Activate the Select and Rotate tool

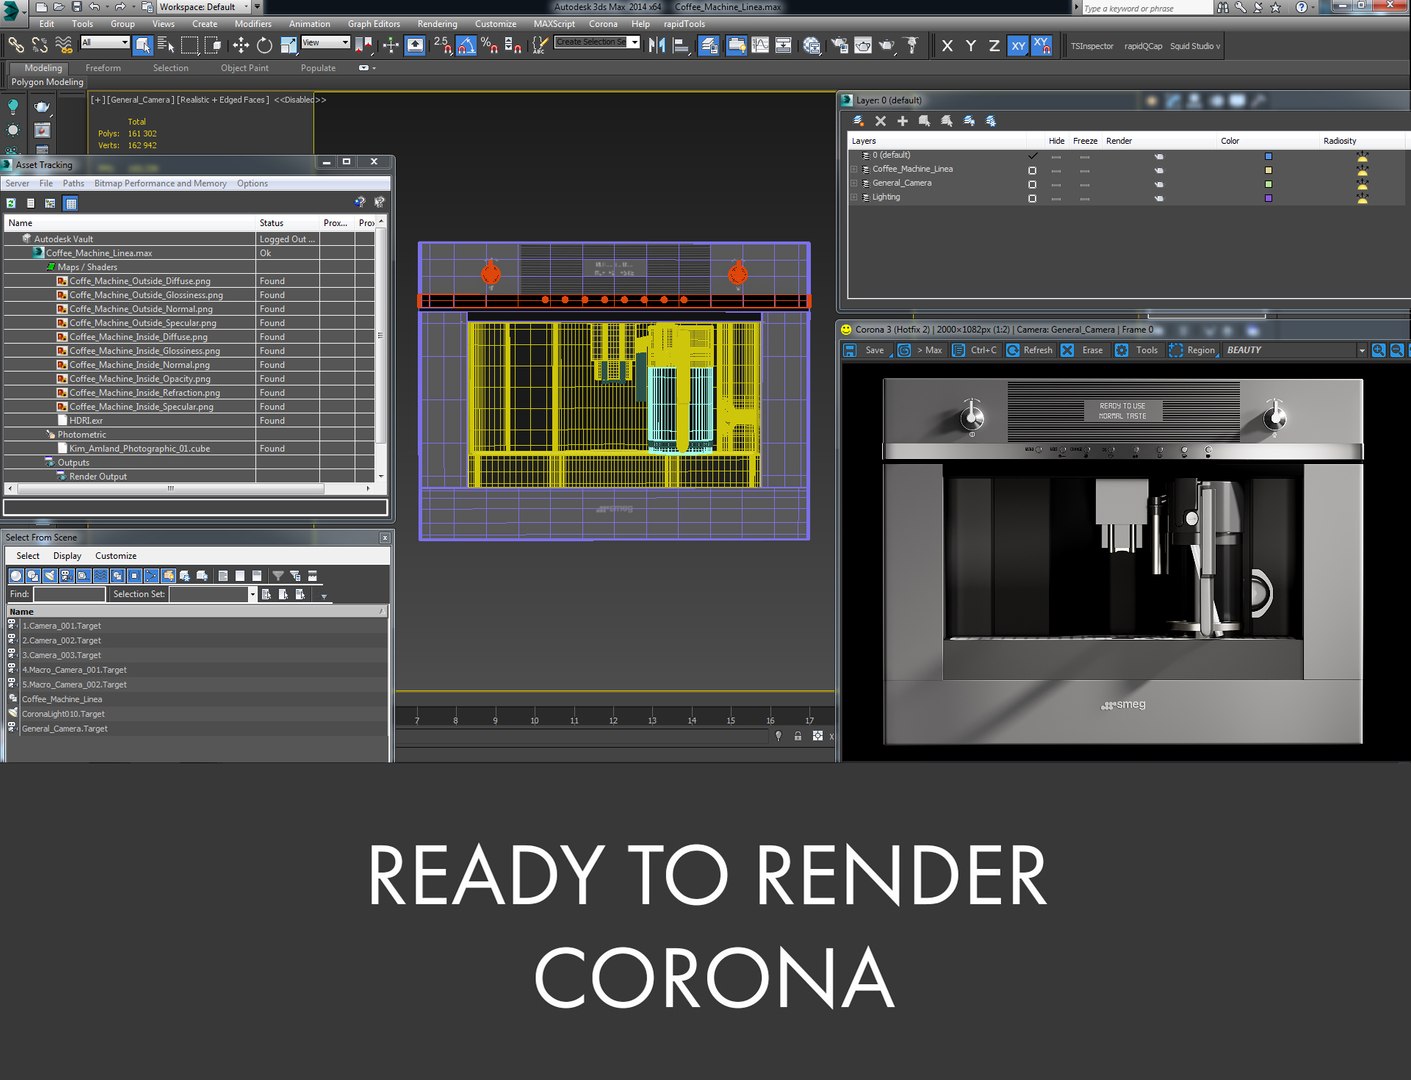(264, 45)
